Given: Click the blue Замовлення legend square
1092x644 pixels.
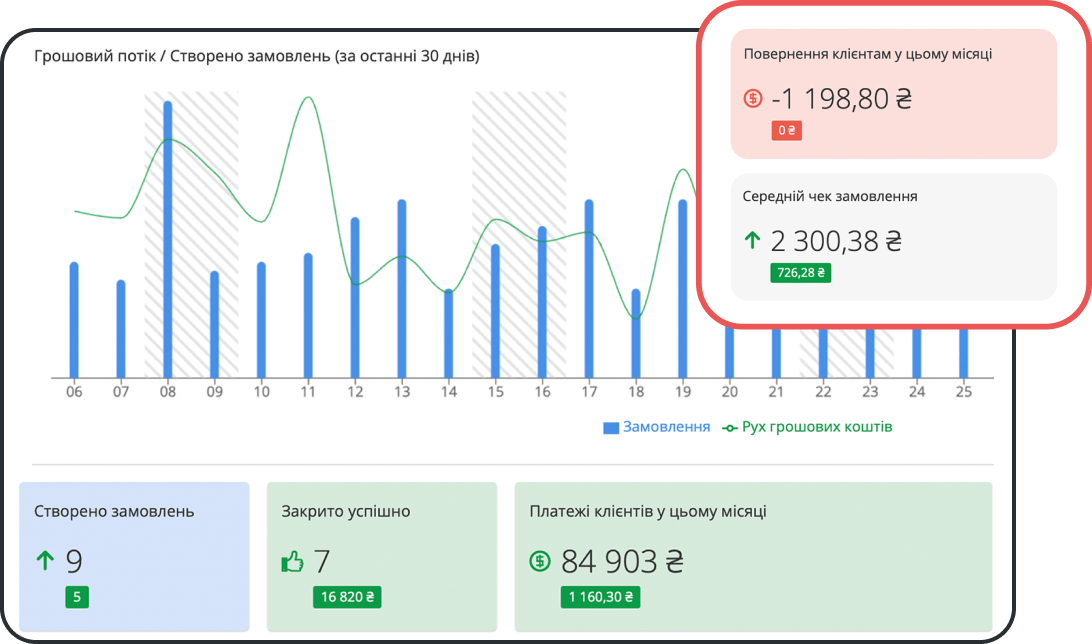Looking at the screenshot, I should tap(611, 427).
